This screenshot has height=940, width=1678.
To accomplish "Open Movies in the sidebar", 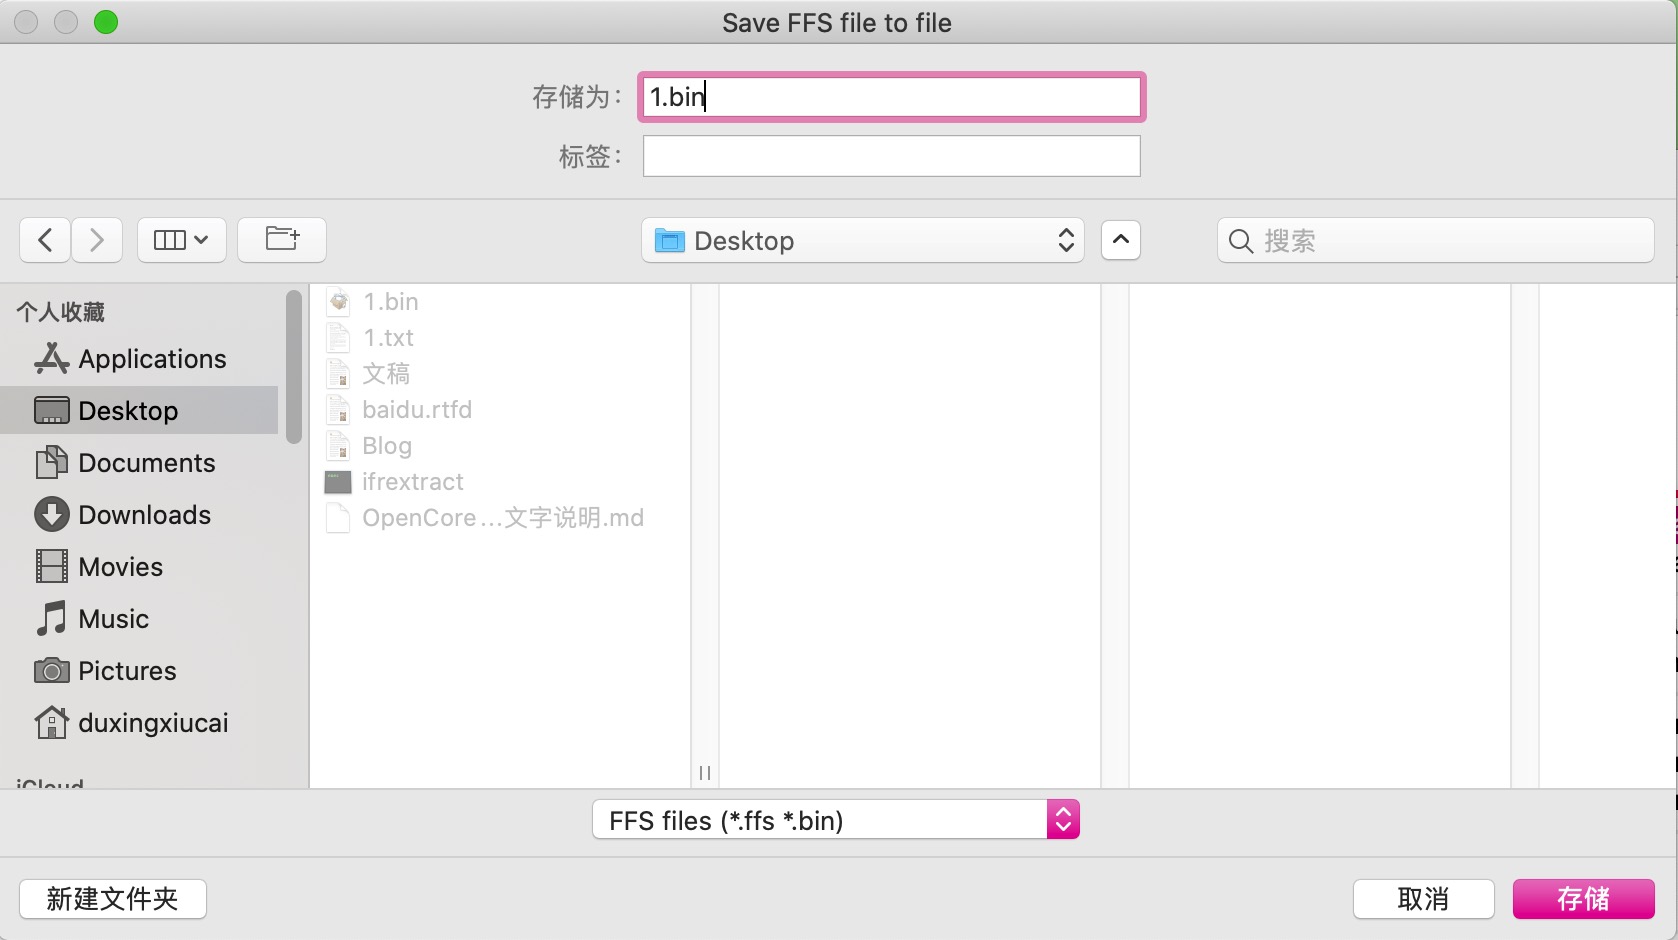I will pyautogui.click(x=140, y=567).
